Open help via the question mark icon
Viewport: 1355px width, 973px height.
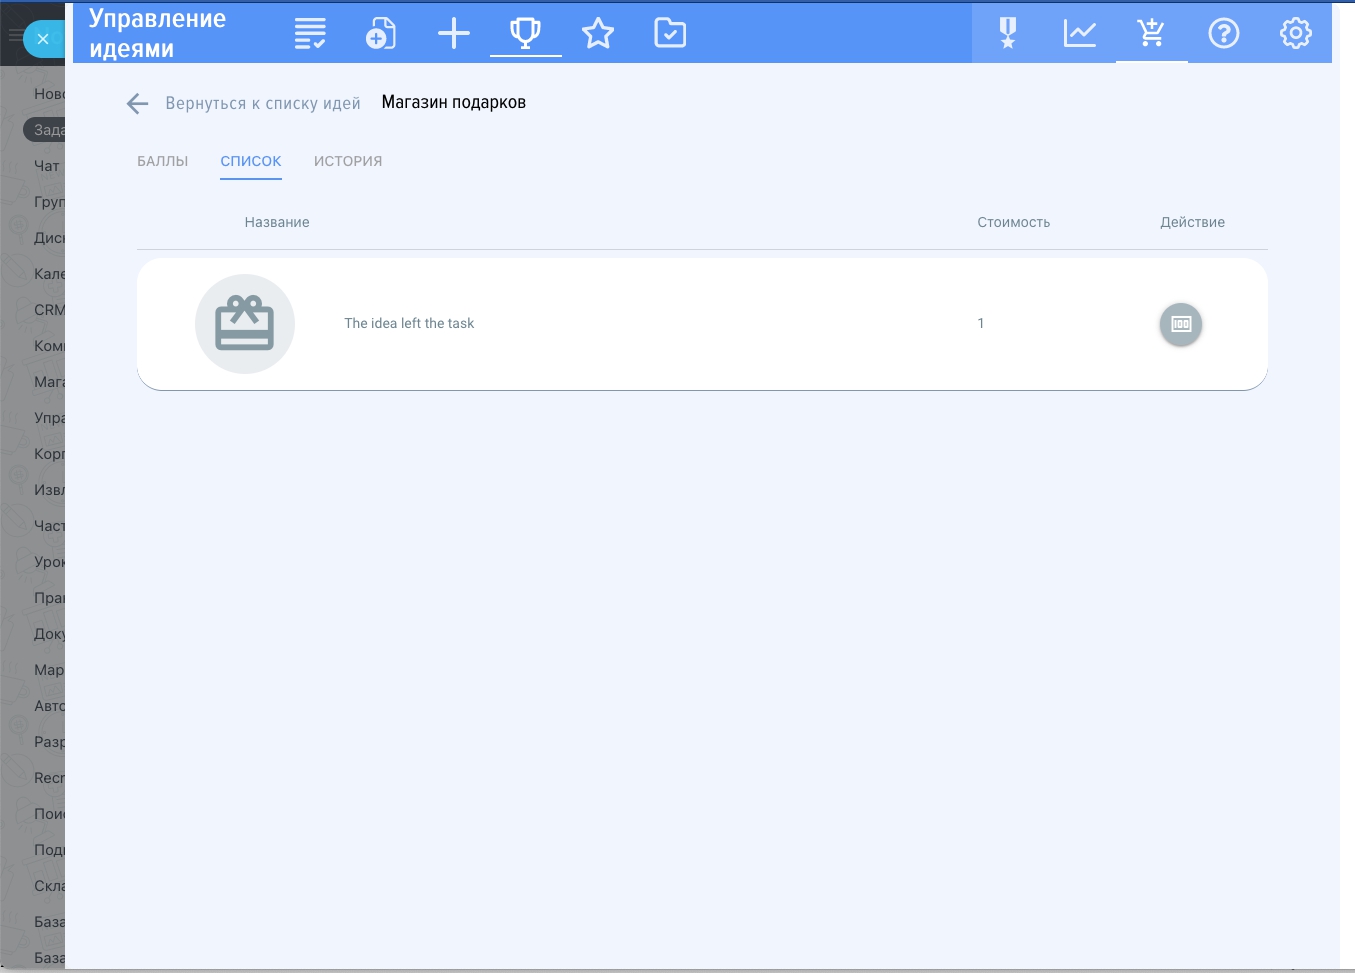coord(1224,34)
